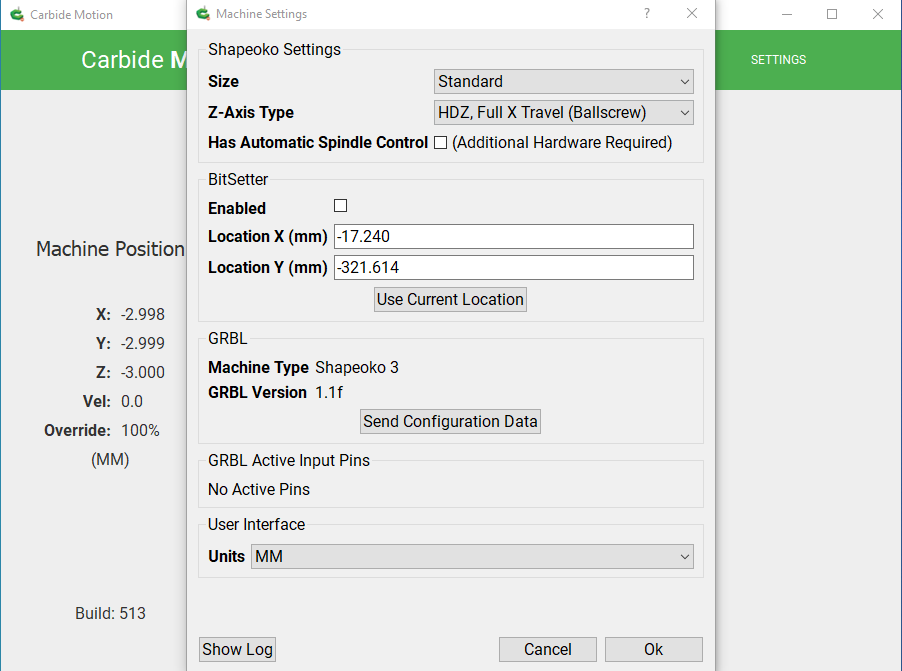Click the Location X (mm) field

[514, 237]
